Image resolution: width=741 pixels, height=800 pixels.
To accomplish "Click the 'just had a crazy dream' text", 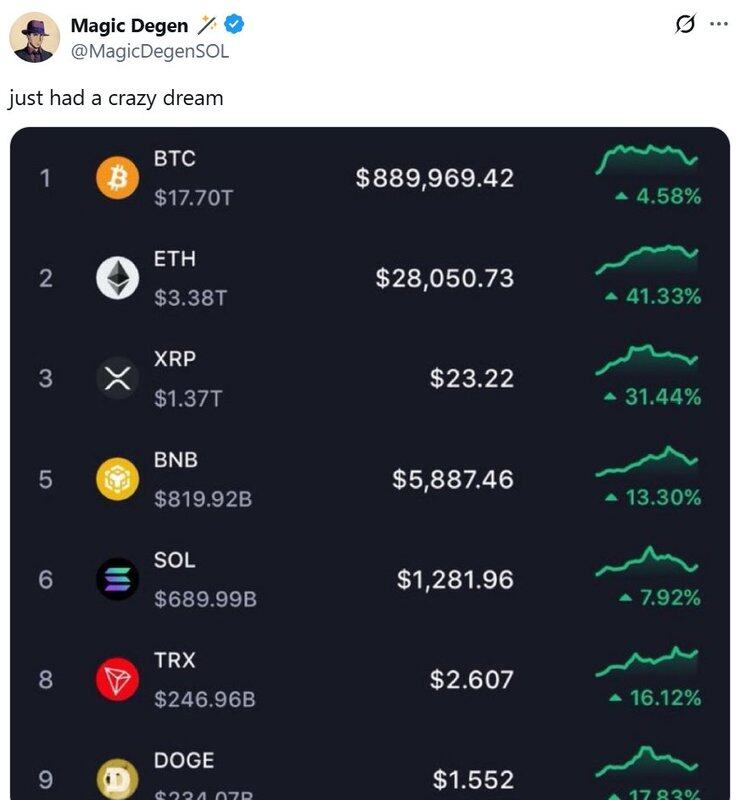I will tap(115, 98).
